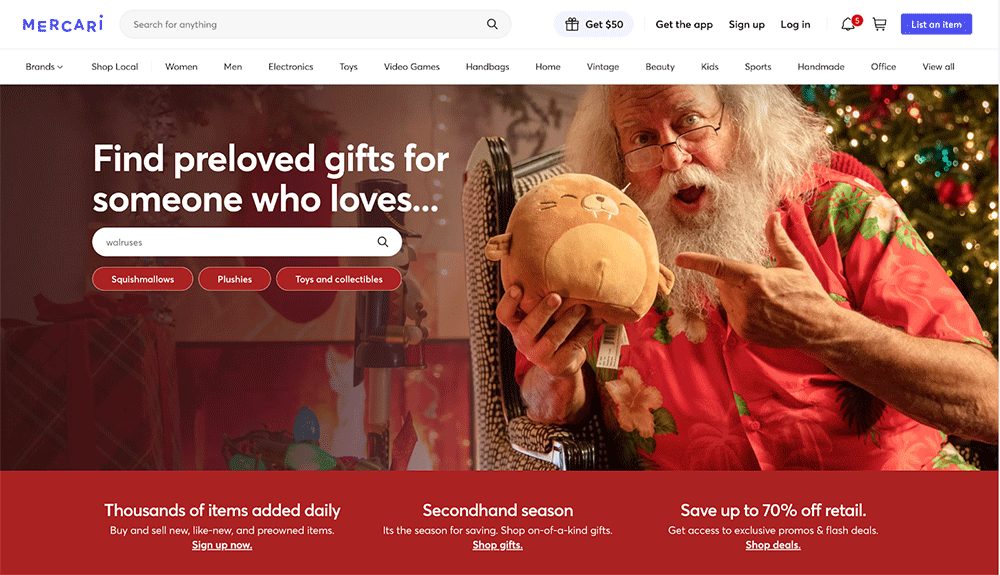Click the List an item button

pos(936,24)
